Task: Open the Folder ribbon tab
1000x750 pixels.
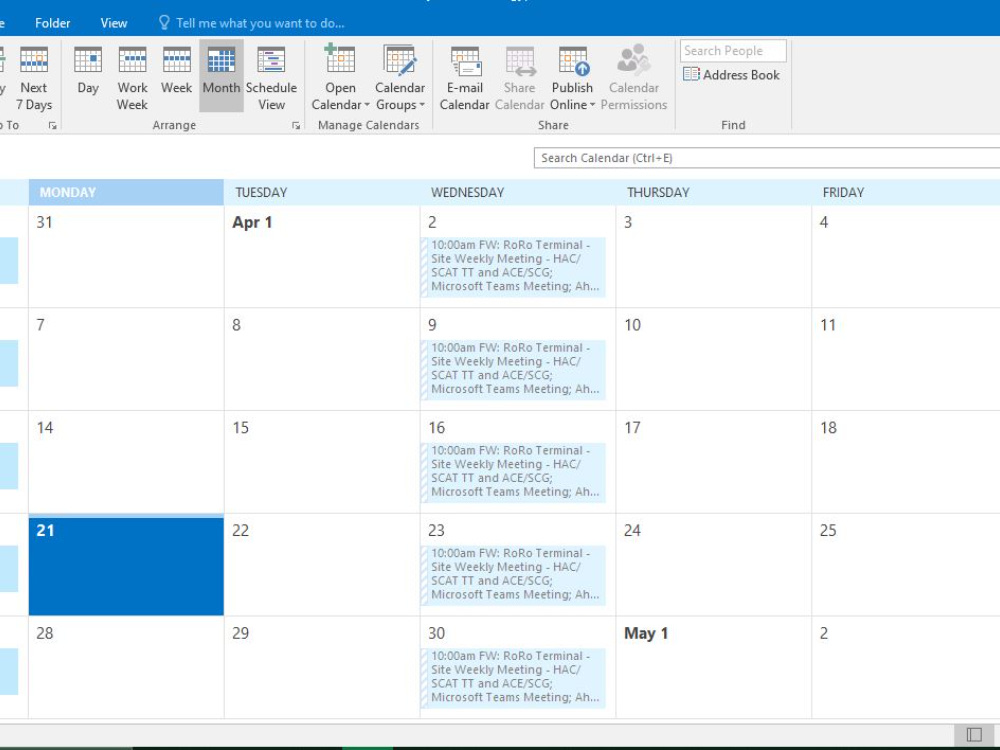Action: pyautogui.click(x=52, y=23)
